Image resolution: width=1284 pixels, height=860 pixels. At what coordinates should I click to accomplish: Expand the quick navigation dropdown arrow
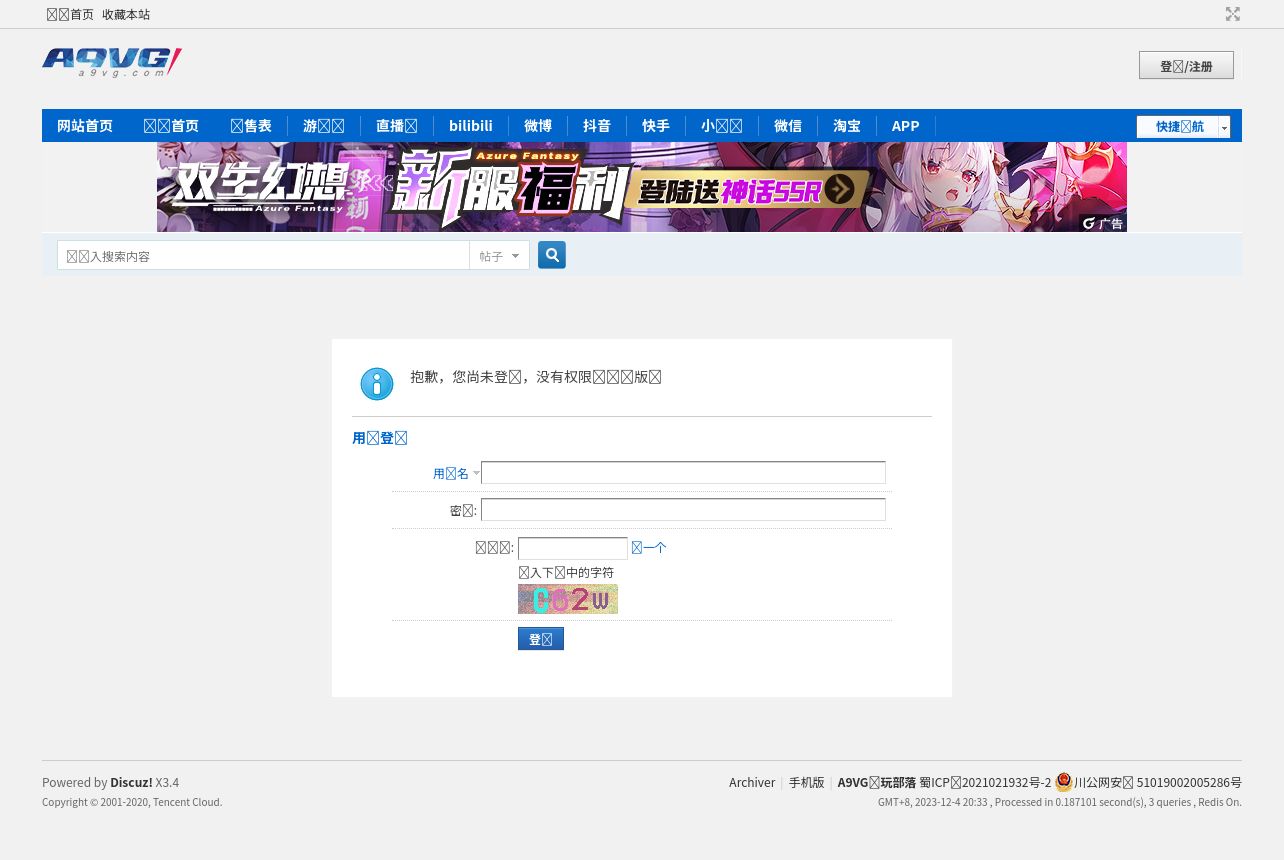(x=1224, y=127)
